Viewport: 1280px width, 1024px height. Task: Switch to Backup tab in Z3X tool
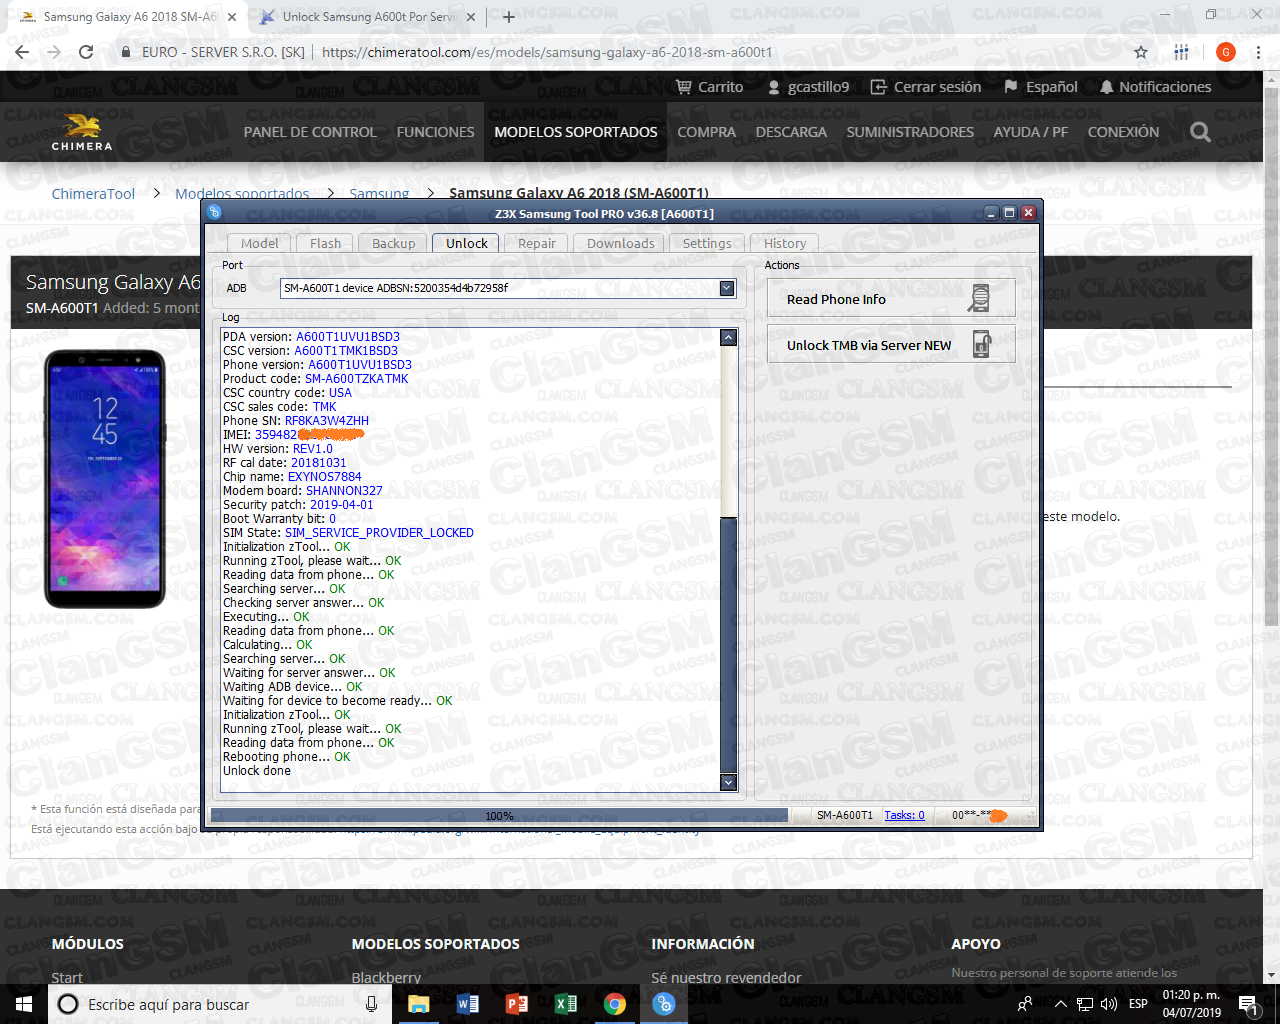tap(393, 243)
